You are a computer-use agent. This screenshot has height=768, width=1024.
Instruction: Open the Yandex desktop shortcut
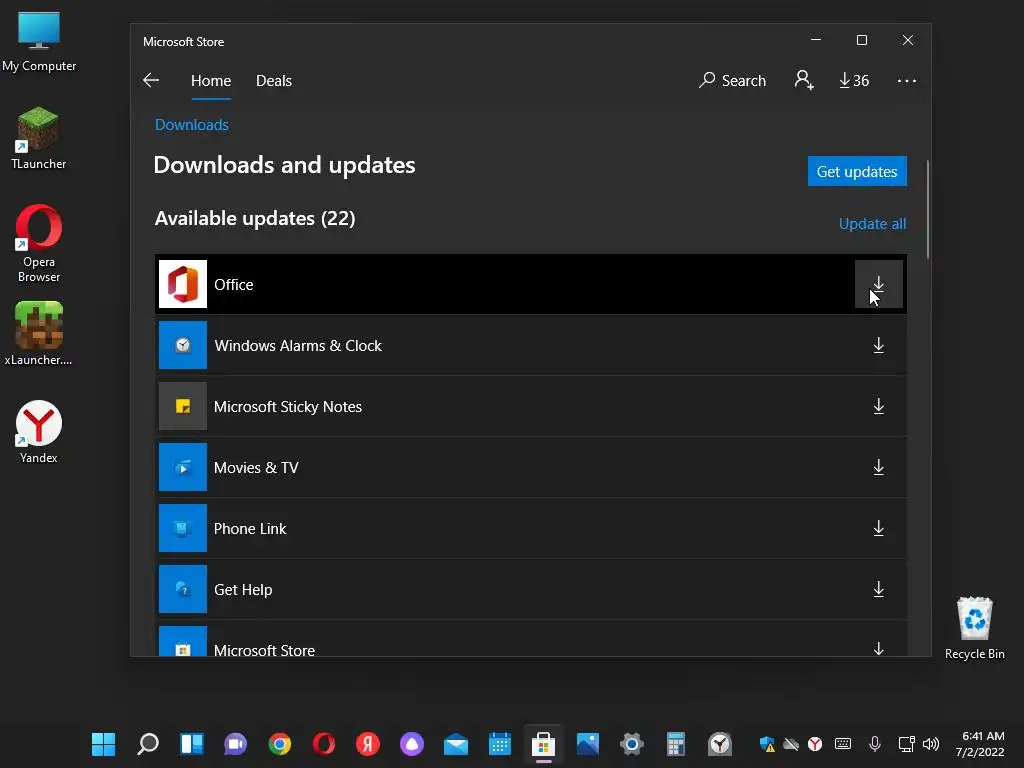pos(39,432)
